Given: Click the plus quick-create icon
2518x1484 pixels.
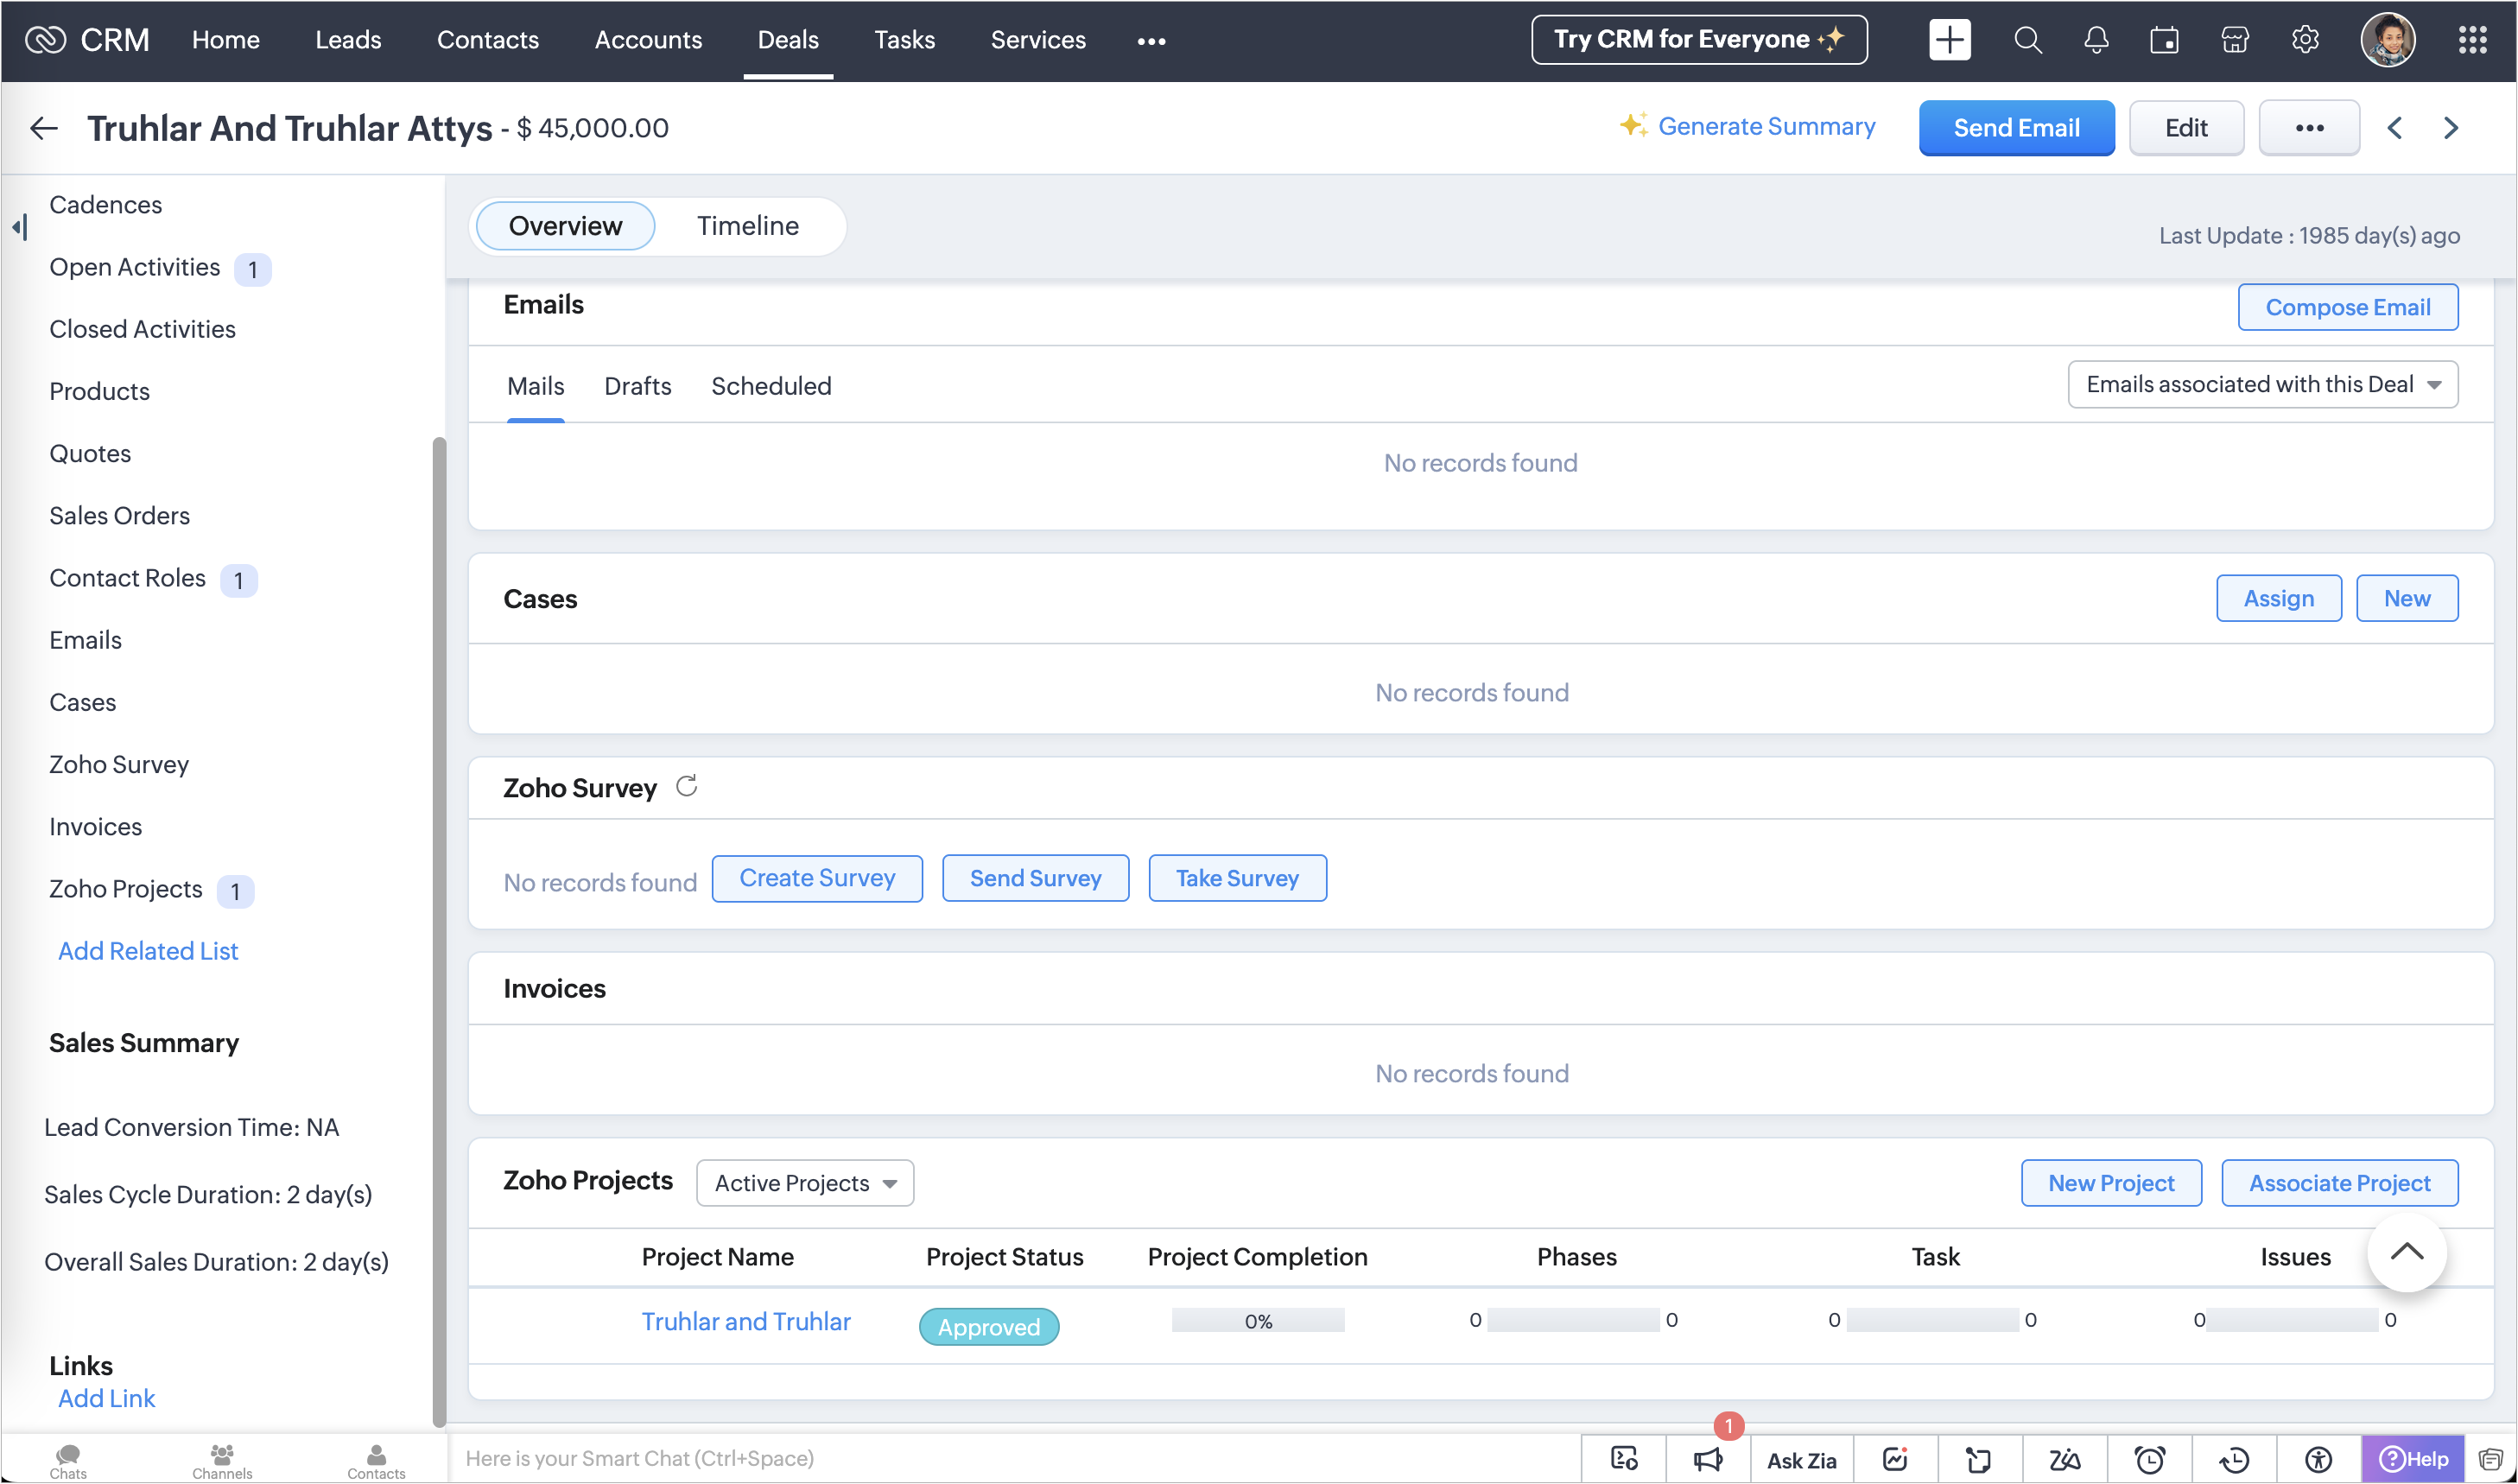Looking at the screenshot, I should (x=1949, y=40).
